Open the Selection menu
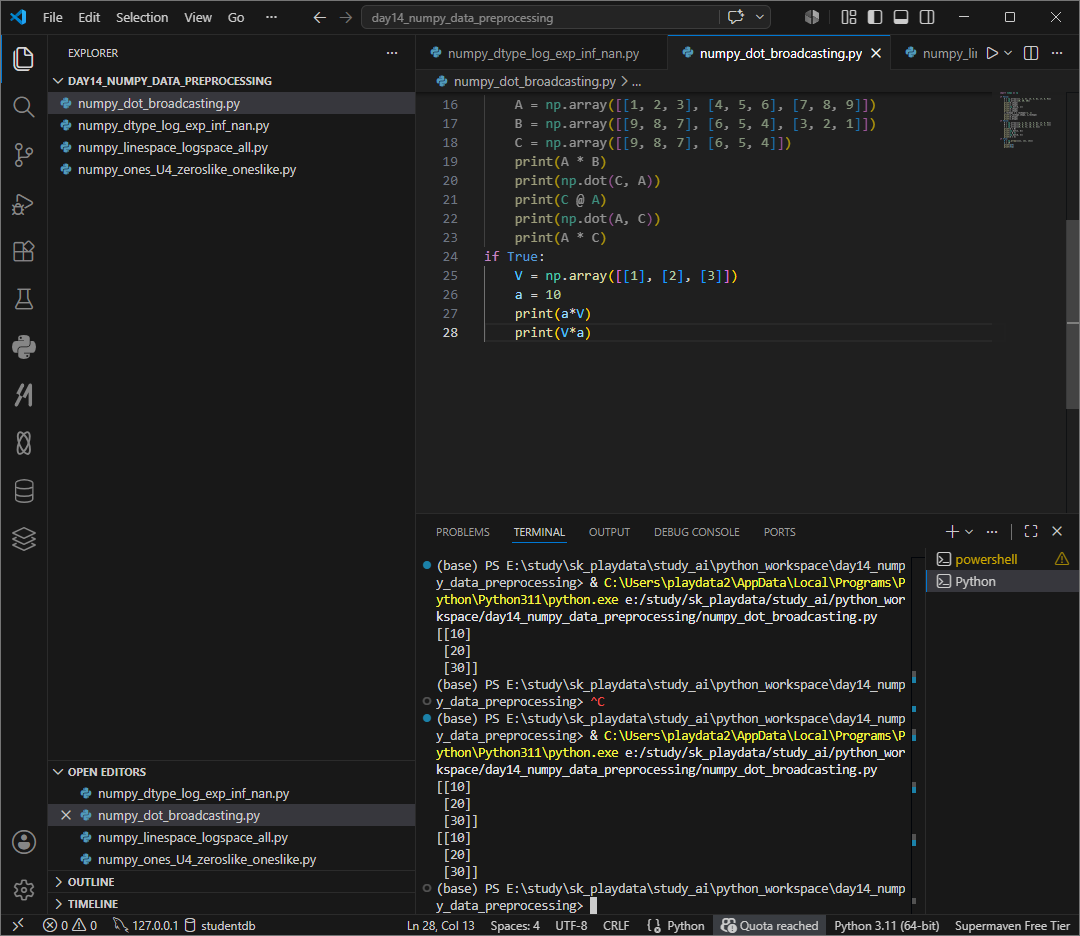 click(142, 17)
